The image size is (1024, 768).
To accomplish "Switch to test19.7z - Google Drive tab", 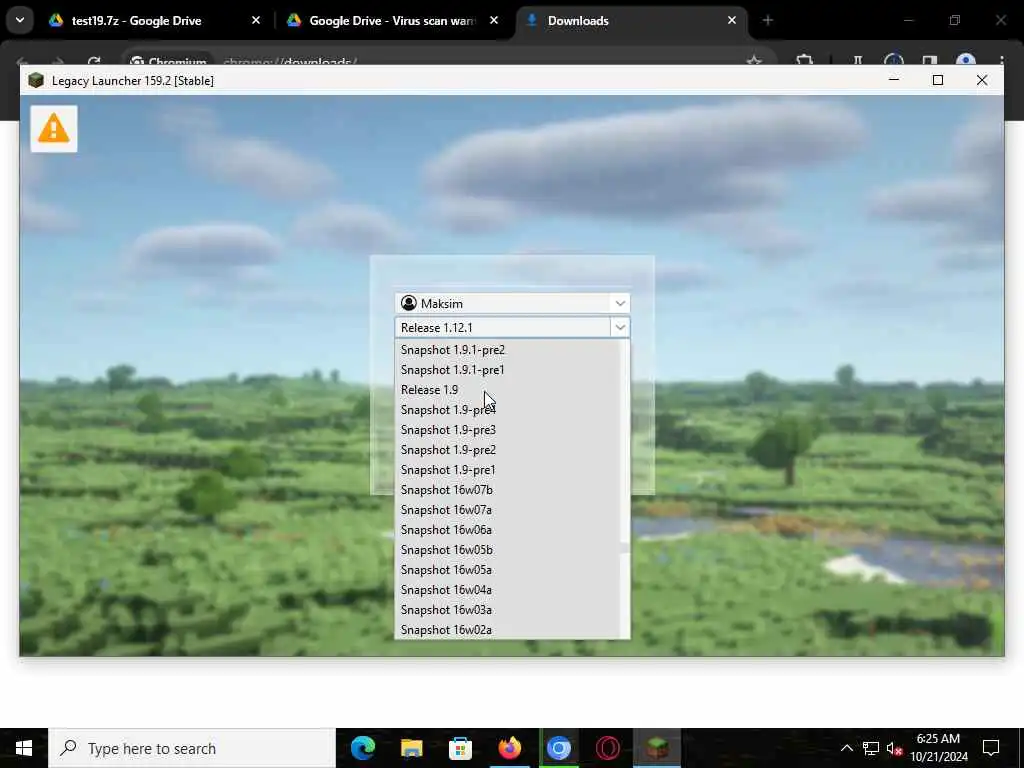I will point(155,21).
